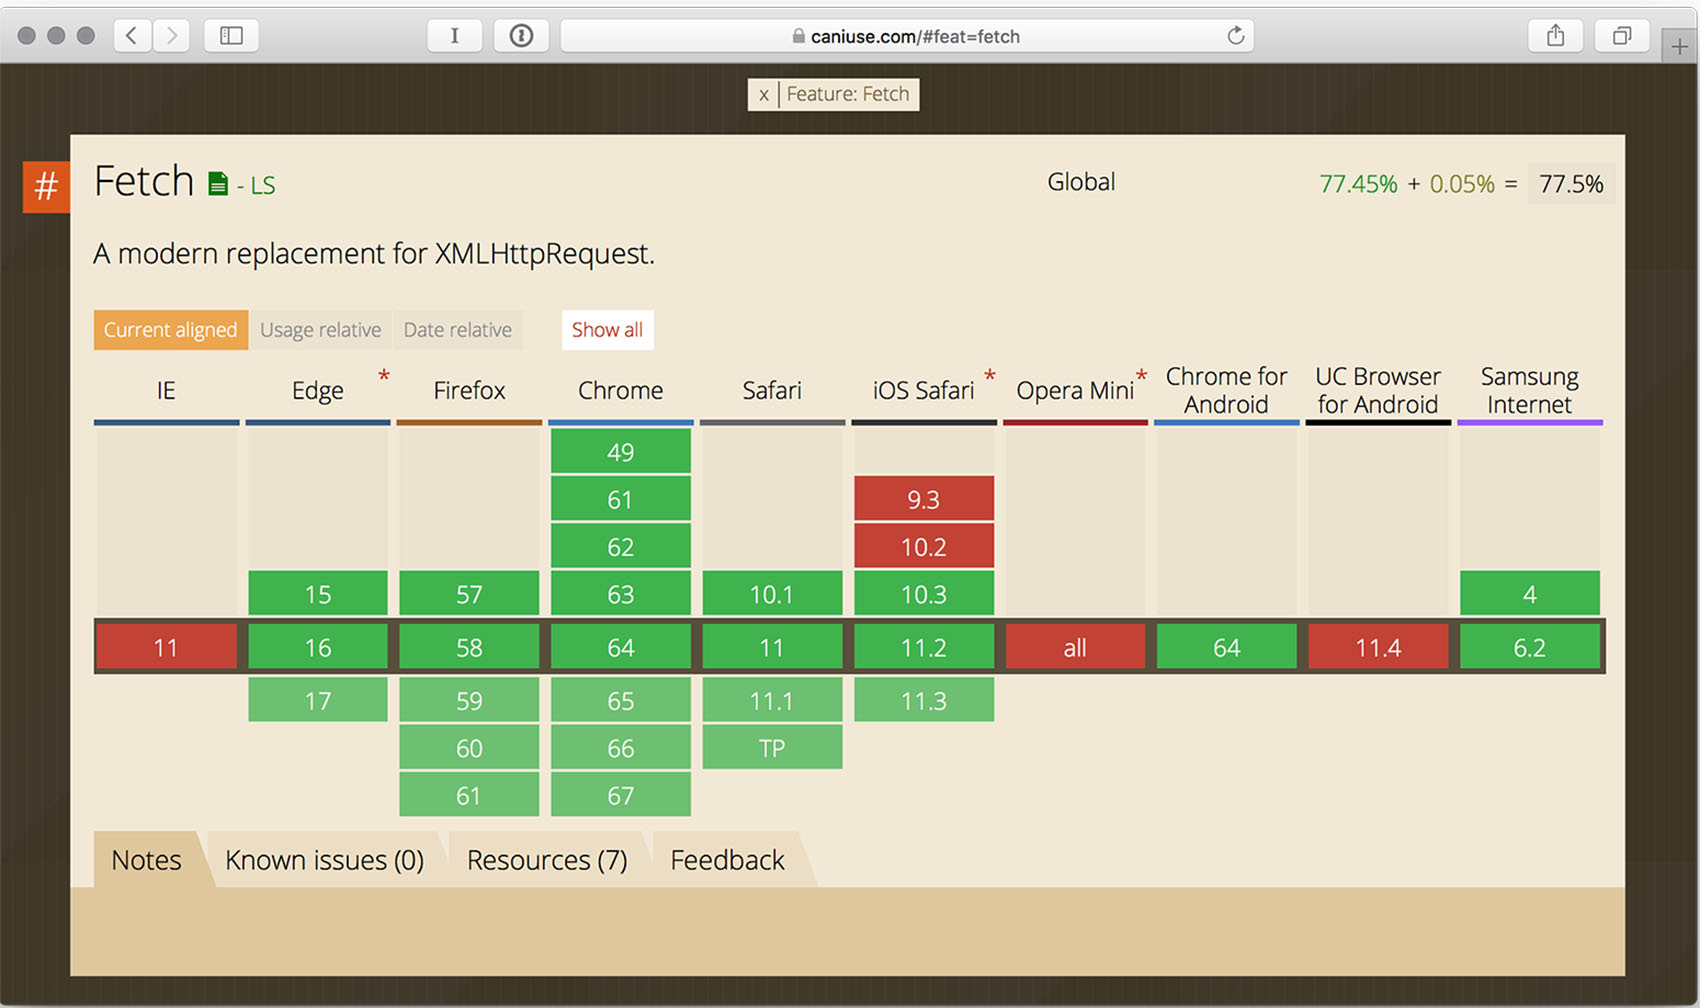Screen dimensions: 1700x1008
Task: Click the Edge 16 current cell
Action: pos(318,647)
